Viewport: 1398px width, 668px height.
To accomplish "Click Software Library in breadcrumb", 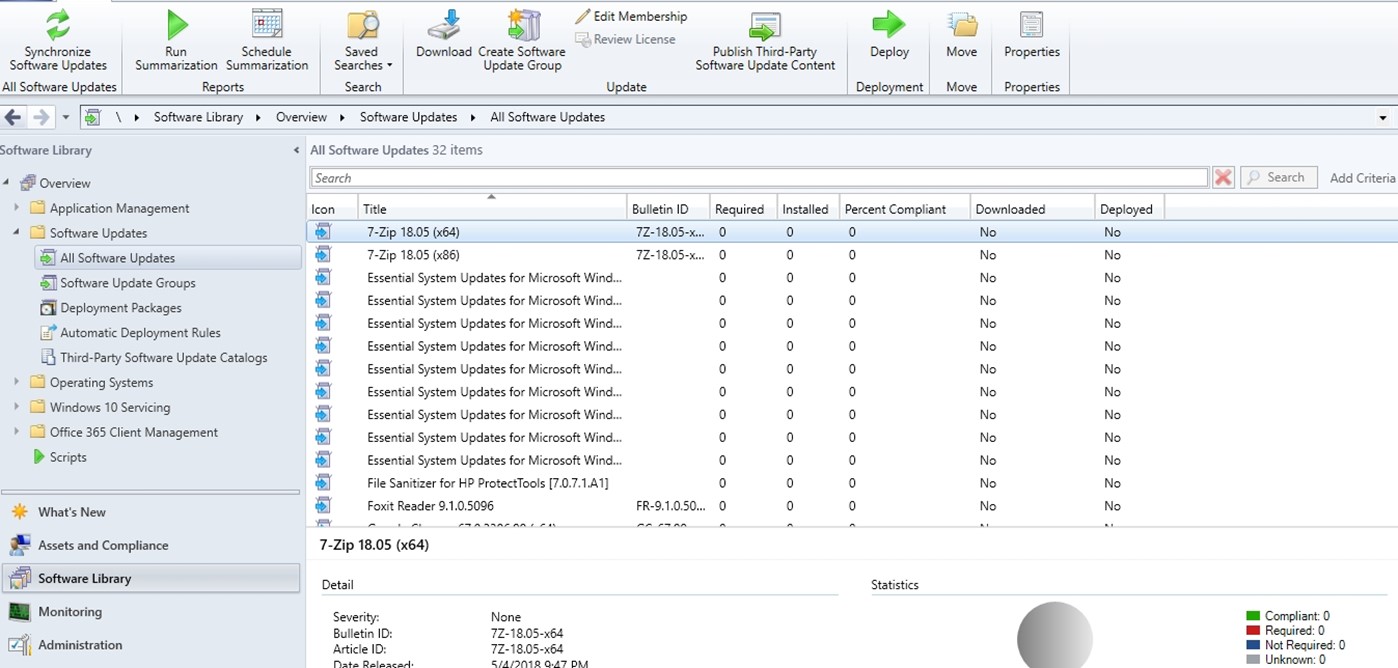I will pyautogui.click(x=198, y=117).
